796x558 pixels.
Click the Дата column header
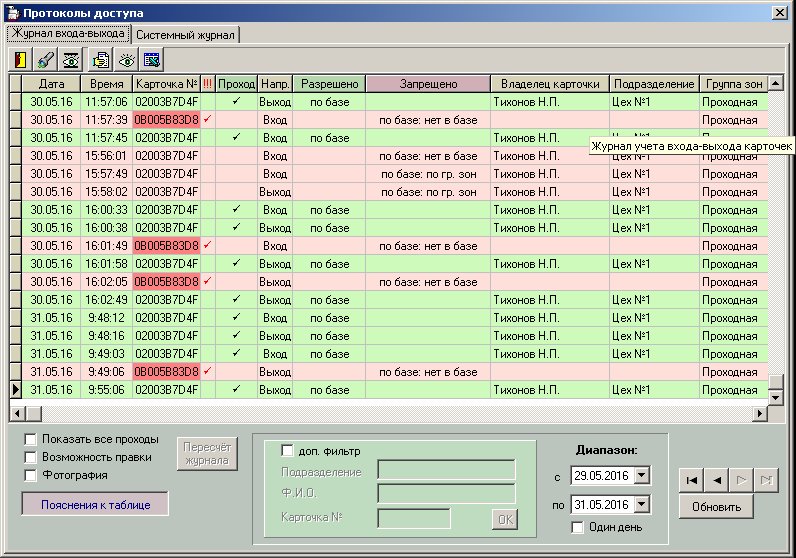click(x=51, y=84)
